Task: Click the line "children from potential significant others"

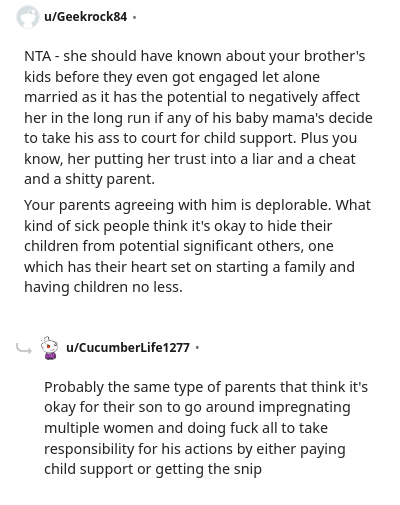Action: [x=179, y=246]
